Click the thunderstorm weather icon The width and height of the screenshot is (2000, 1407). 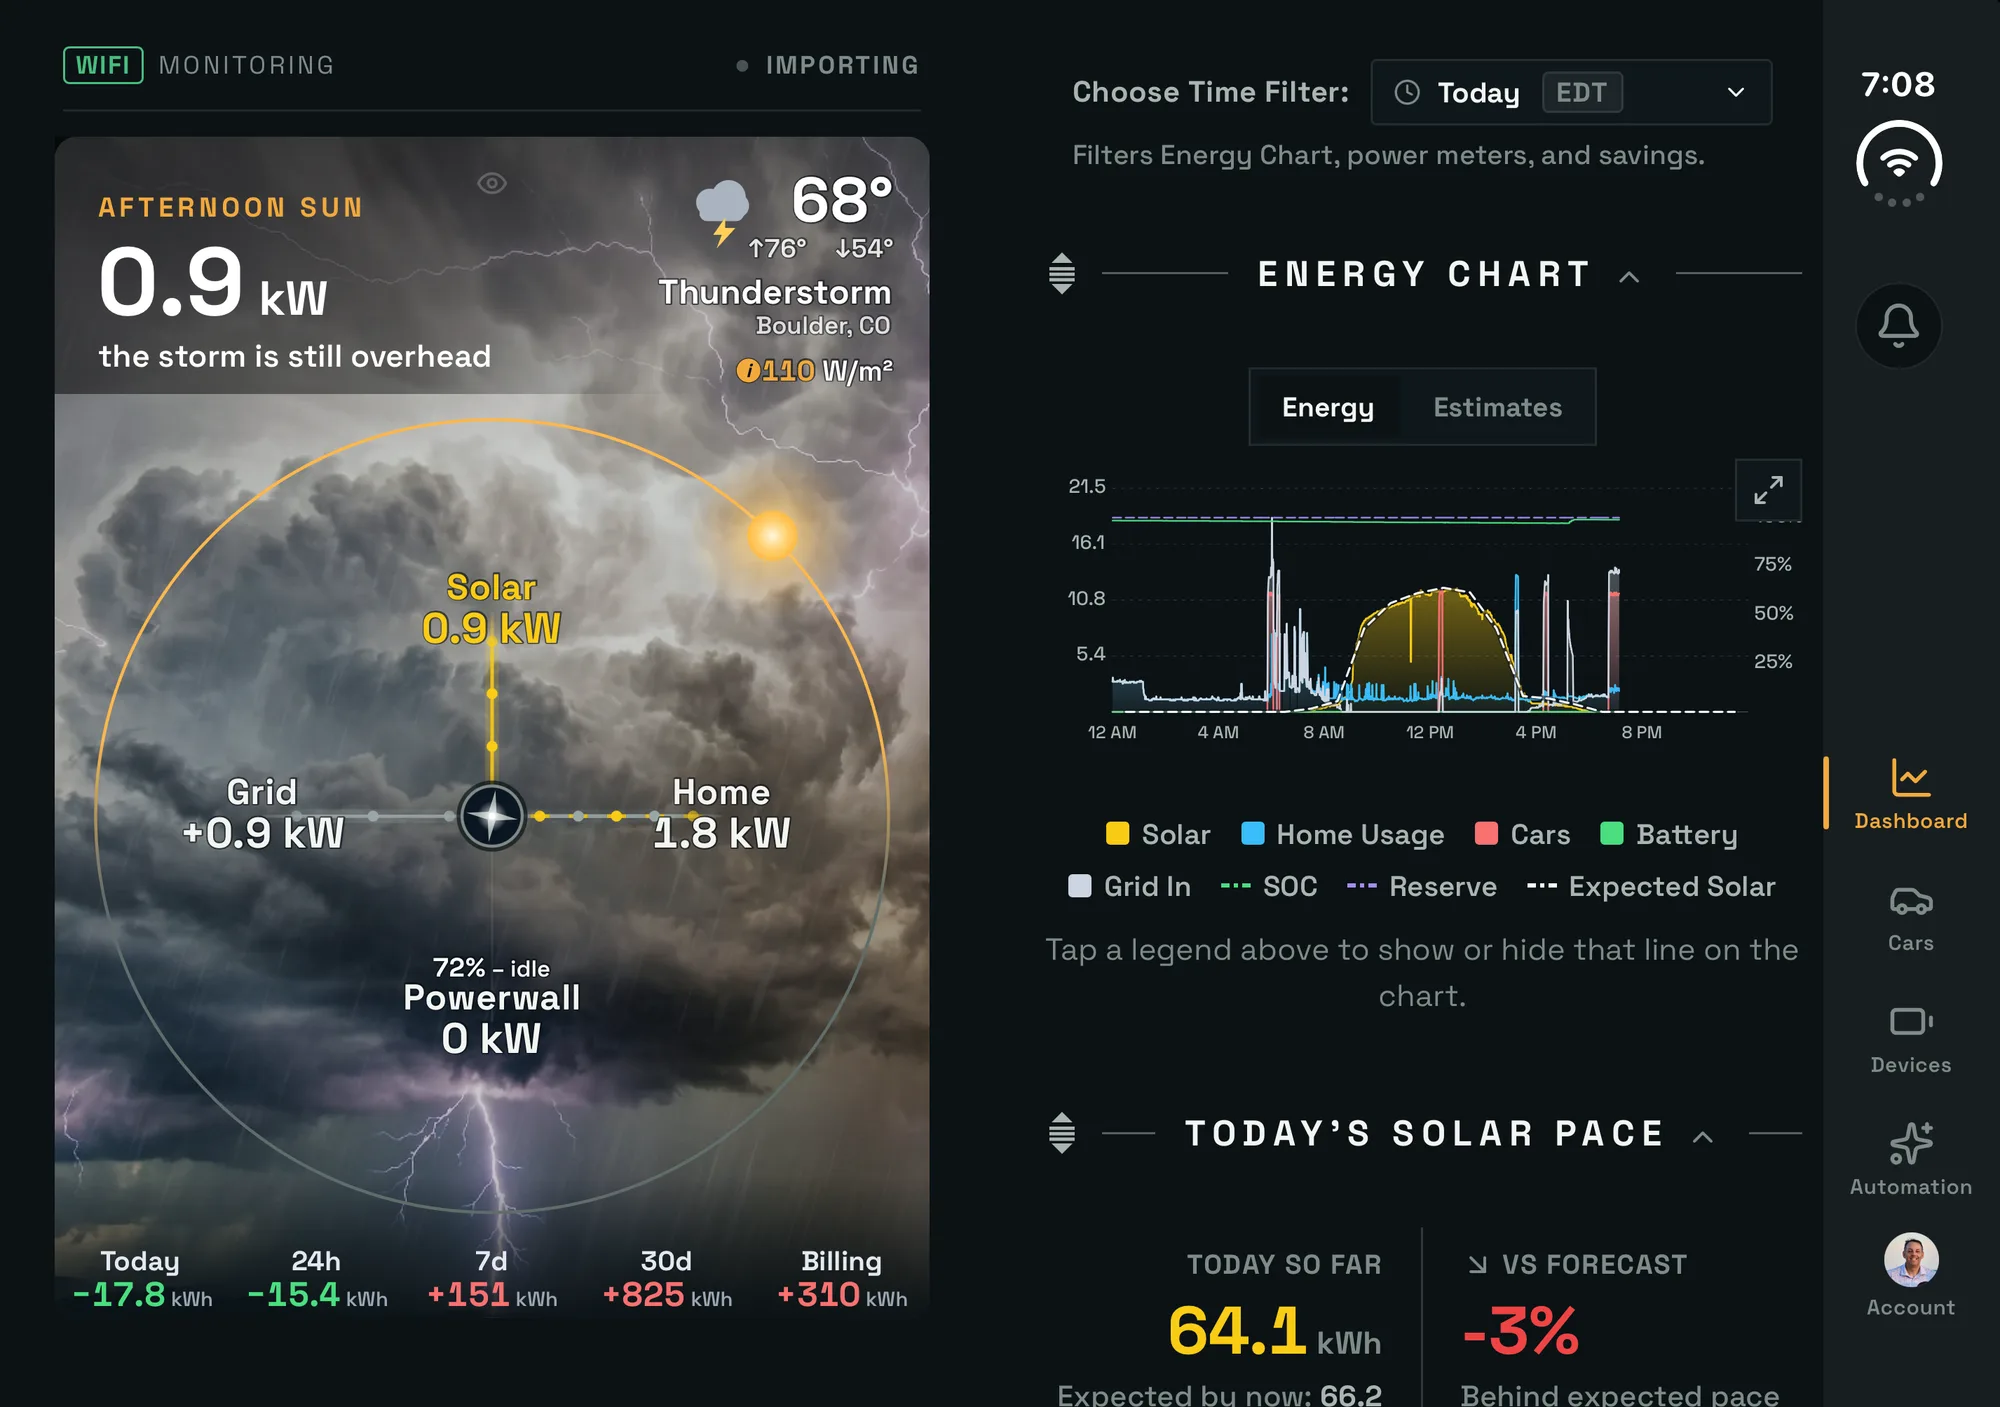(722, 212)
